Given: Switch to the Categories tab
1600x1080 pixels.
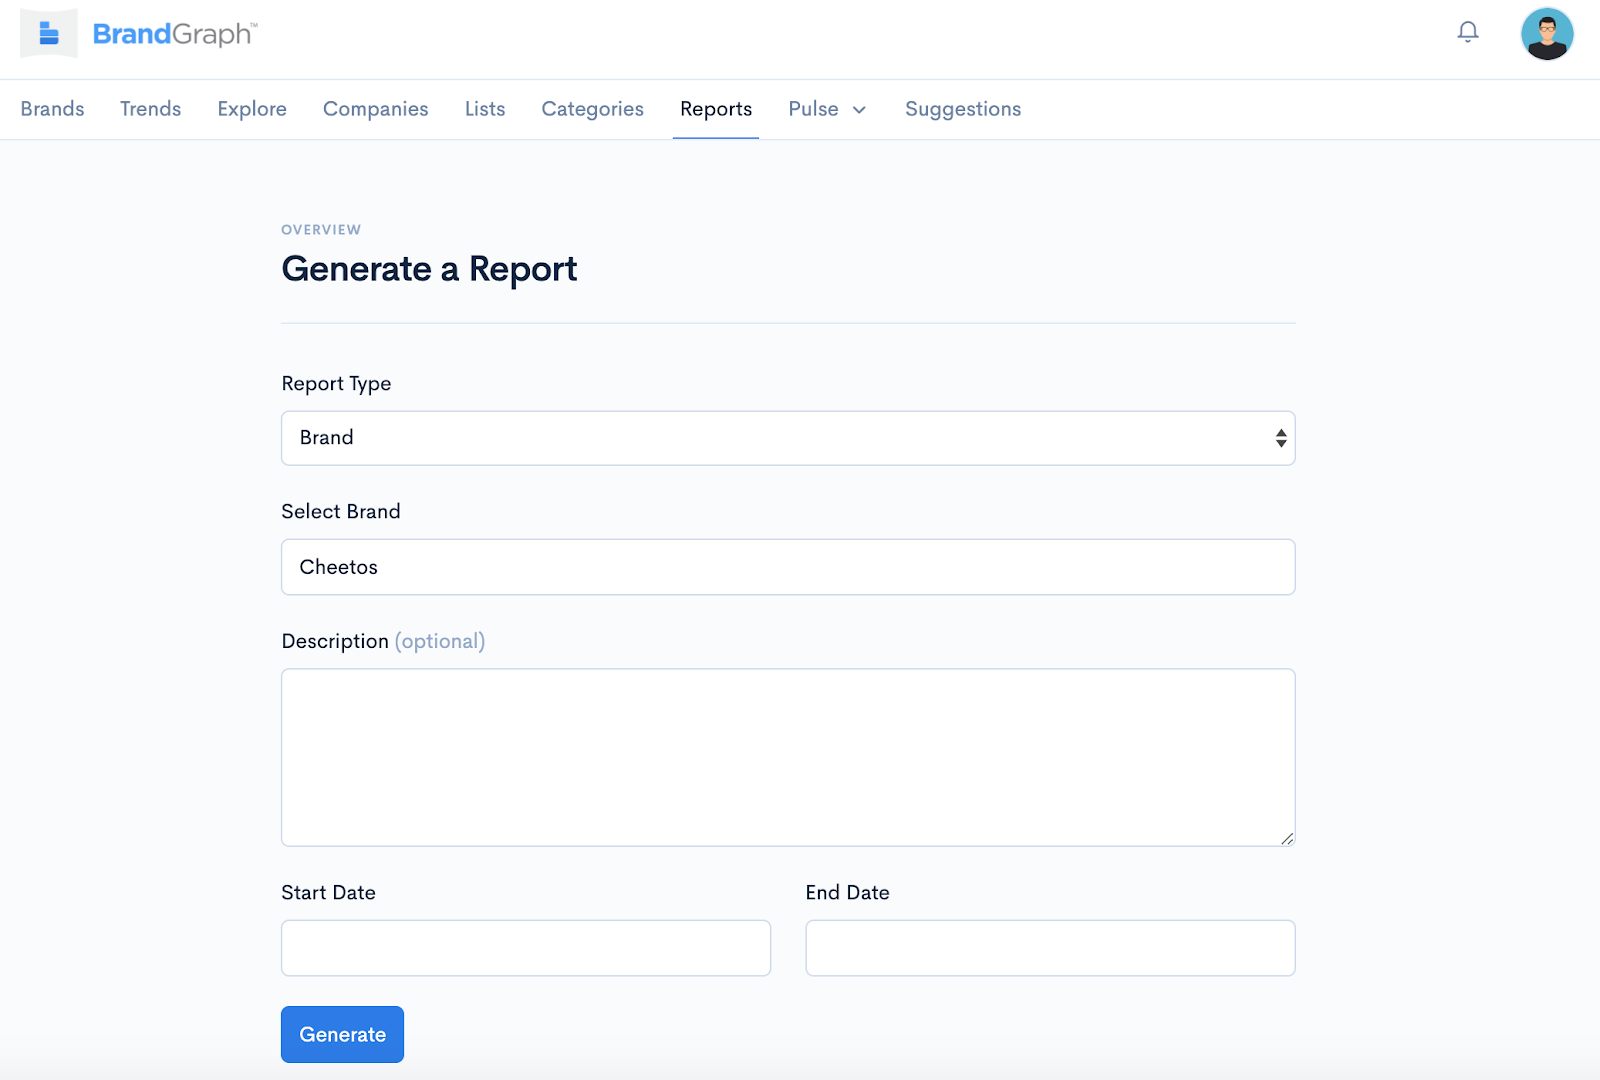Looking at the screenshot, I should (592, 109).
